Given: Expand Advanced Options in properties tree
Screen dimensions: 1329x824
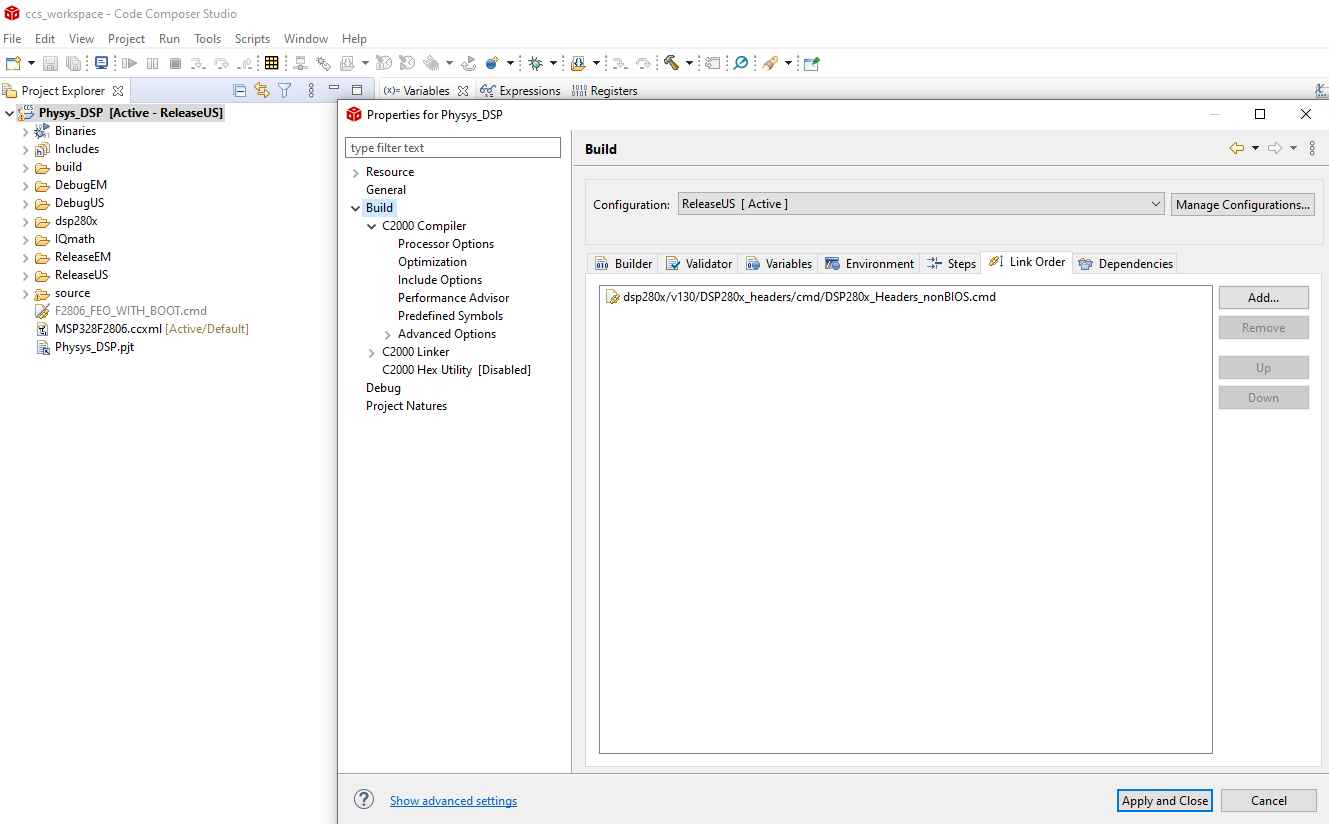Looking at the screenshot, I should tap(387, 335).
